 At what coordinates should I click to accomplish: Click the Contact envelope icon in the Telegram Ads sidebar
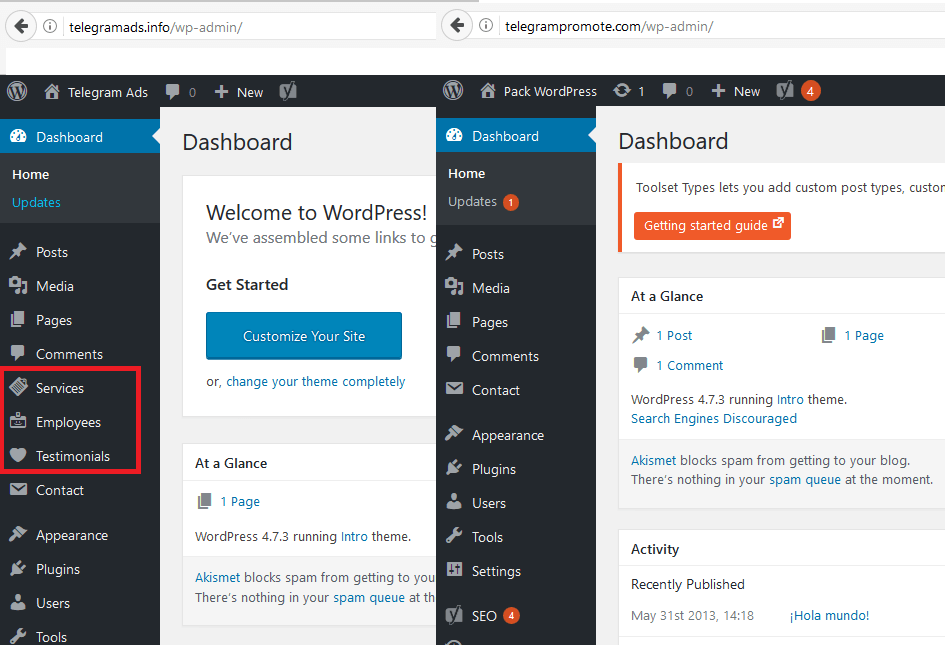(18, 489)
